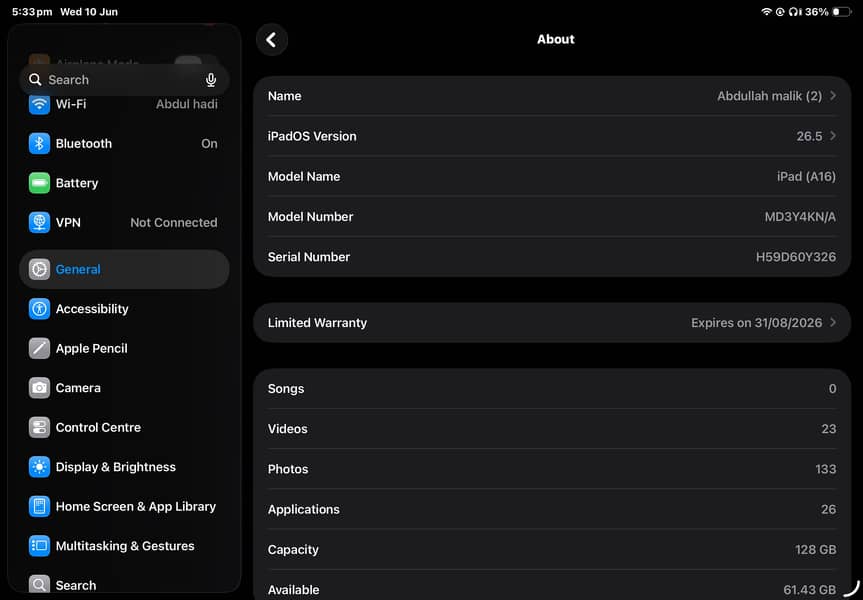Image resolution: width=863 pixels, height=600 pixels.
Task: Tap the green Battery icon
Action: pyautogui.click(x=39, y=183)
